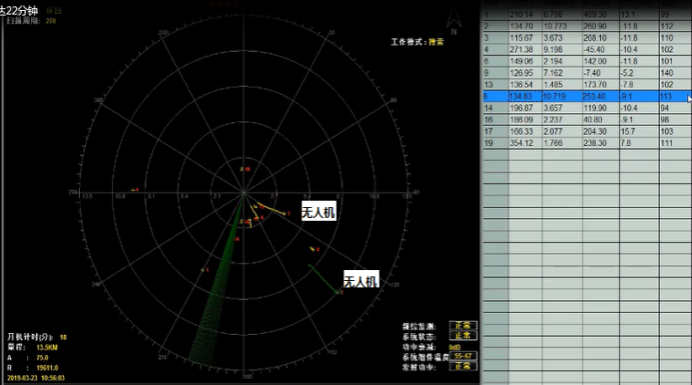The height and width of the screenshot is (385, 692).
Task: Select table row 19 with azimuth 354.12
Action: [x=587, y=143]
